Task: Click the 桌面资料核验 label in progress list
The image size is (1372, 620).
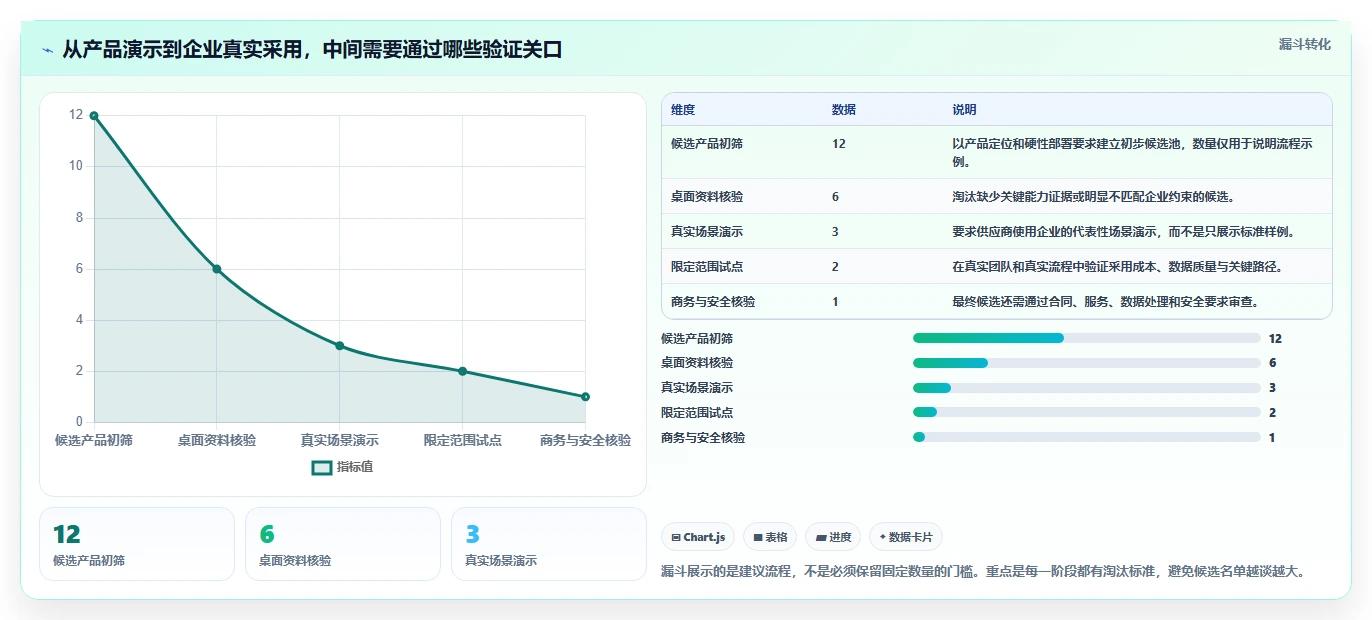Action: 697,363
